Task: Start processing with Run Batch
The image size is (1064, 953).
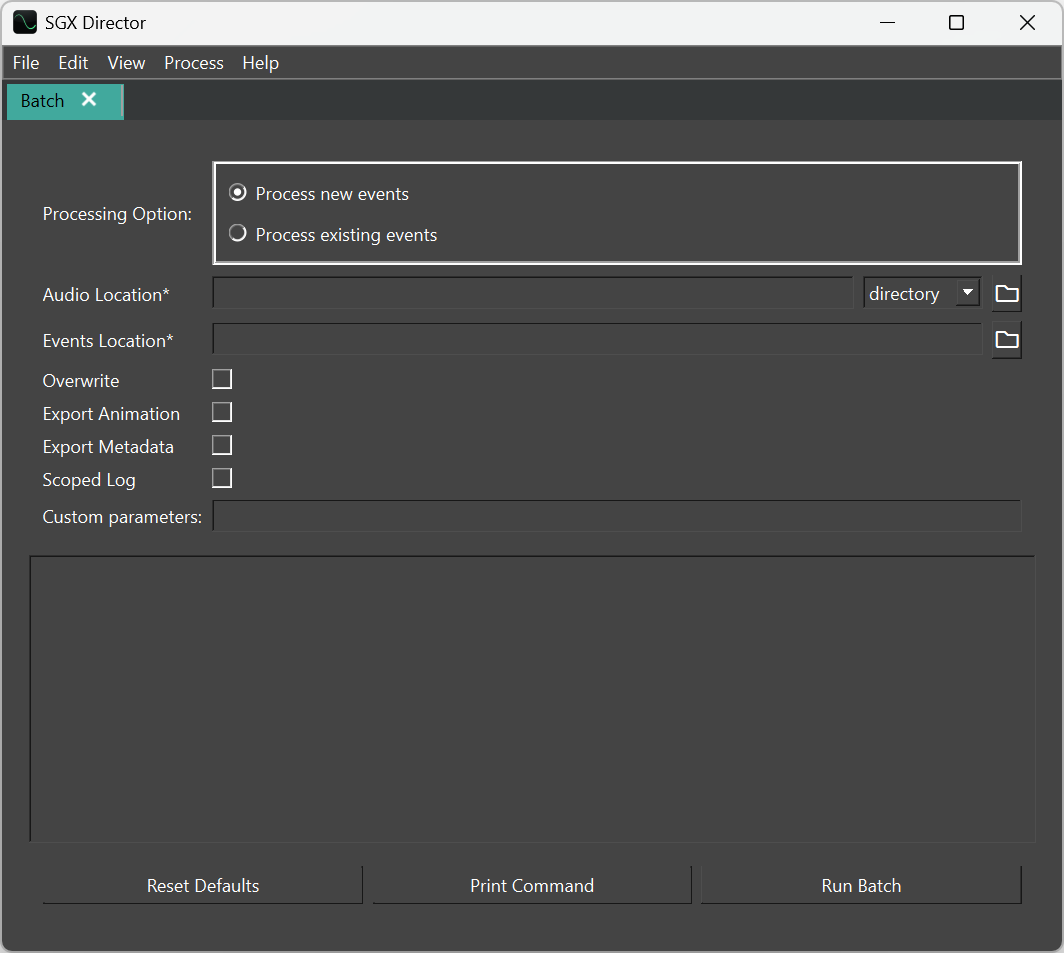Action: [861, 885]
